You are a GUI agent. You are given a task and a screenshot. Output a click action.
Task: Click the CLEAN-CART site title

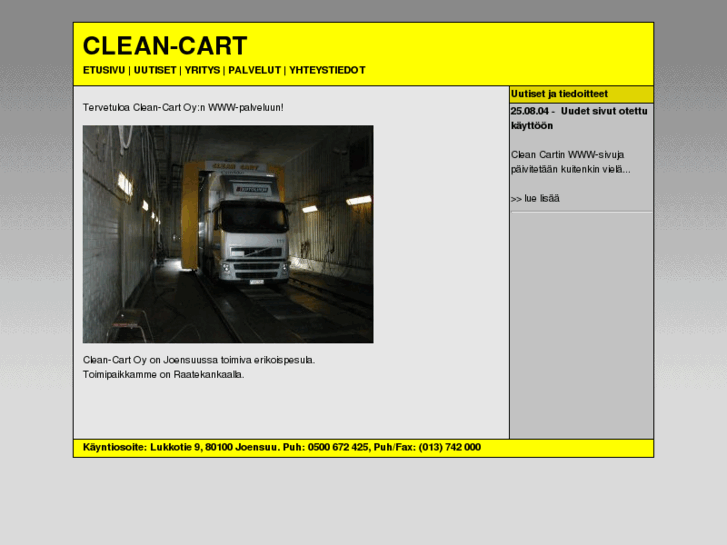165,45
